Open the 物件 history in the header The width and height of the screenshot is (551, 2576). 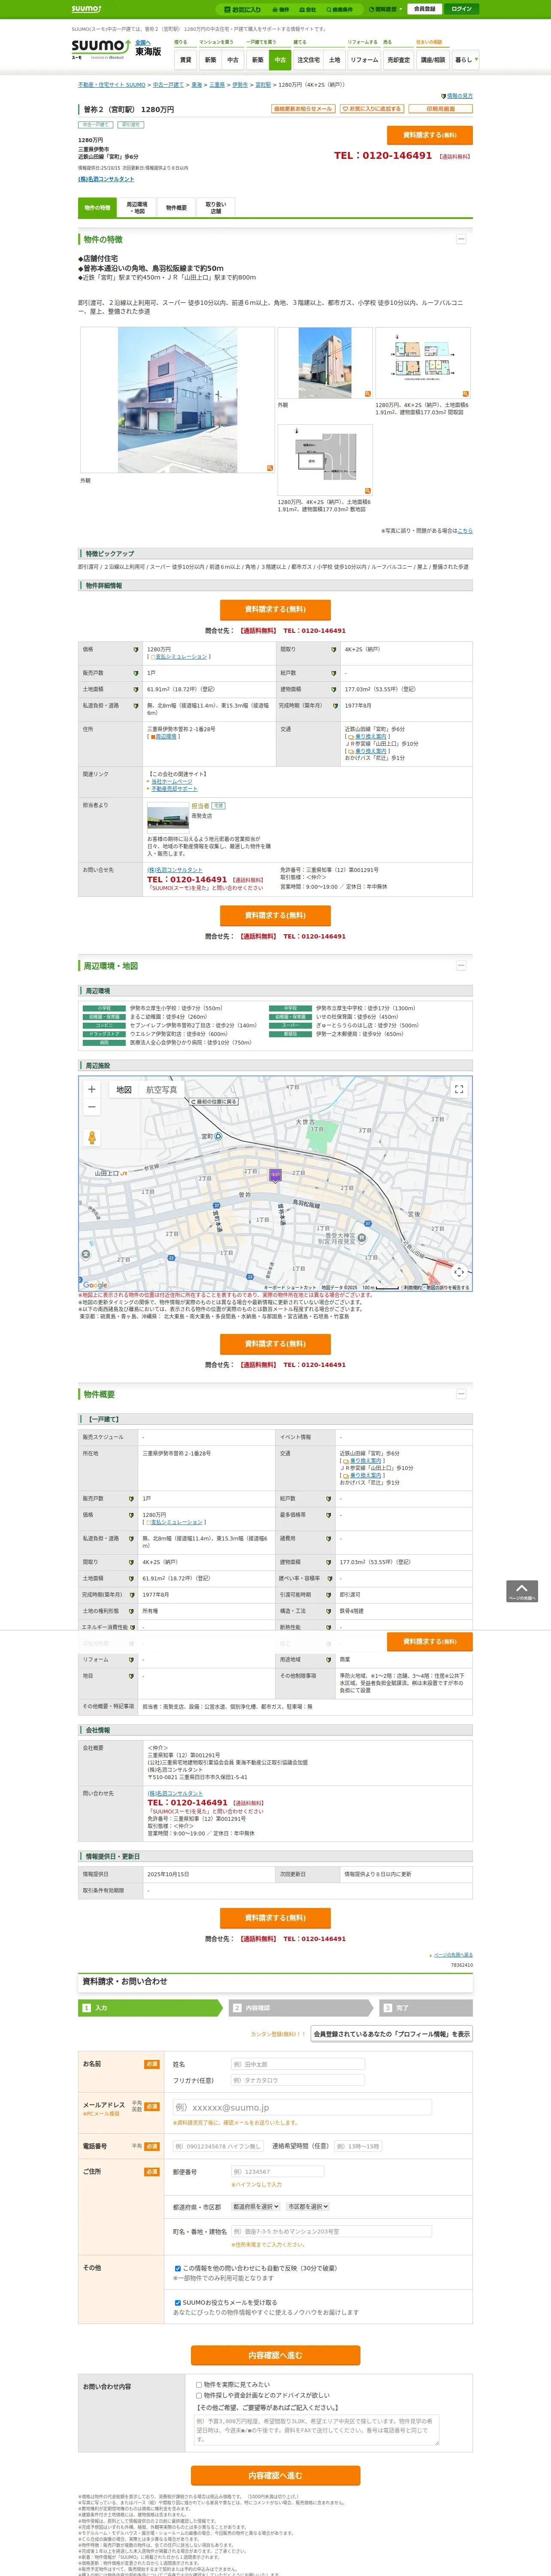pyautogui.click(x=282, y=9)
